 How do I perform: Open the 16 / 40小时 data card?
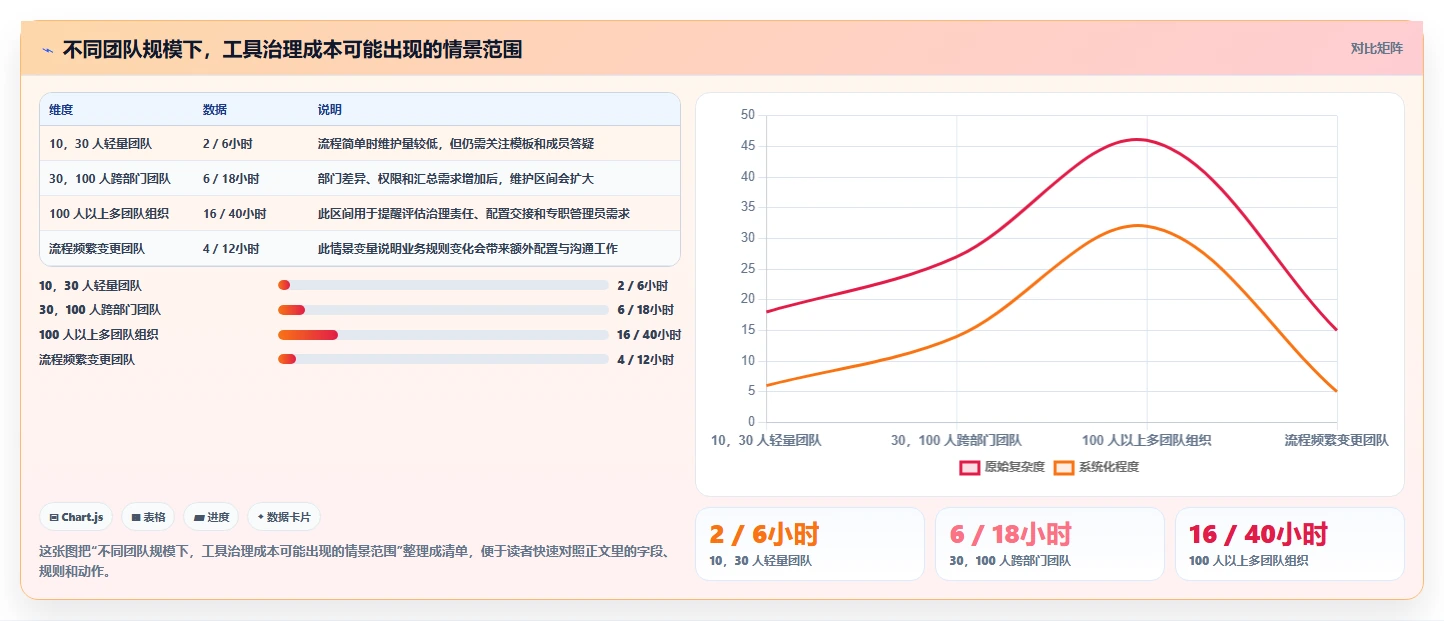(1290, 544)
